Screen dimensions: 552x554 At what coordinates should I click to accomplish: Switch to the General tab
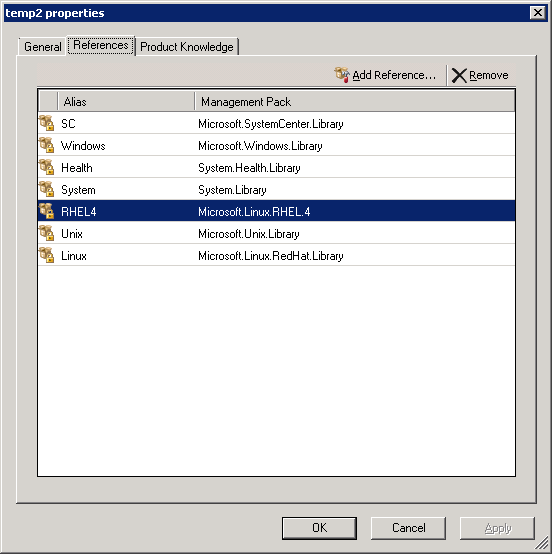pyautogui.click(x=42, y=47)
